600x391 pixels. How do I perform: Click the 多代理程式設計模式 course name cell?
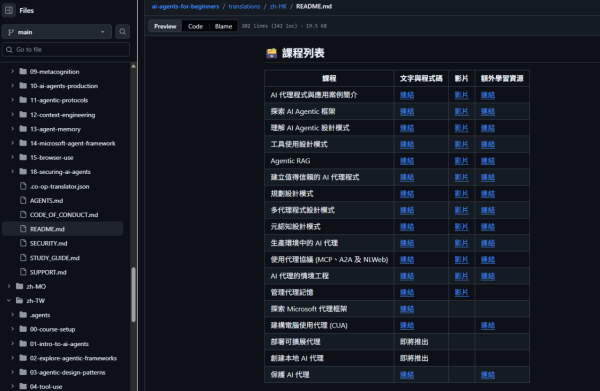(x=329, y=210)
